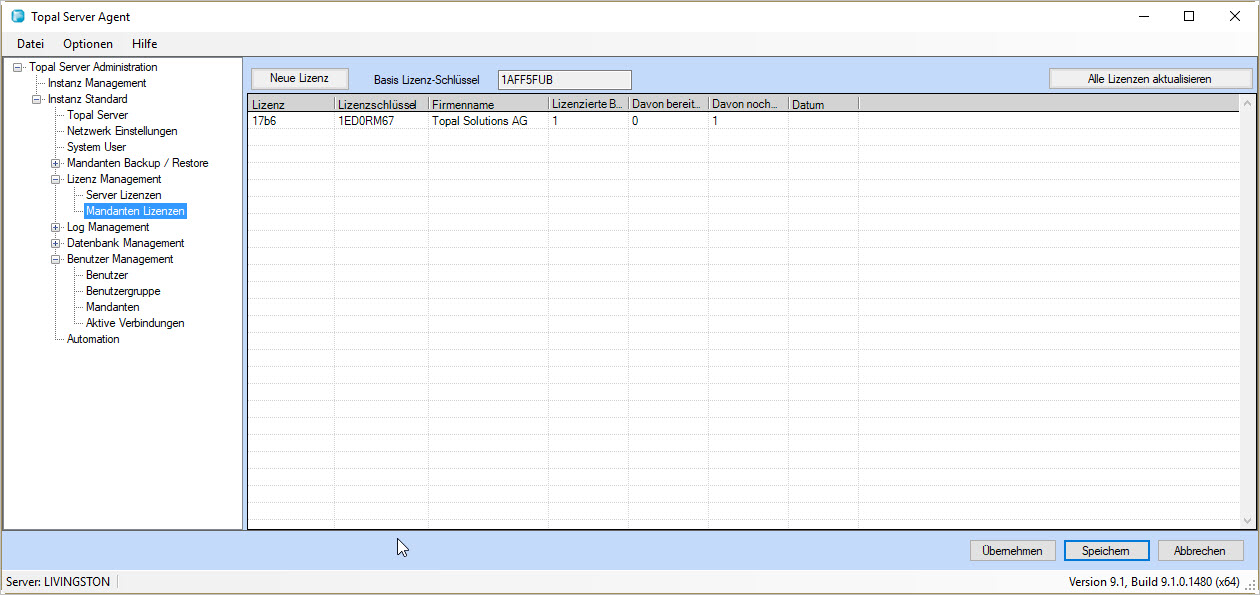
Task: Expand the Mandanten Backup / Restore node
Action: pyautogui.click(x=56, y=163)
